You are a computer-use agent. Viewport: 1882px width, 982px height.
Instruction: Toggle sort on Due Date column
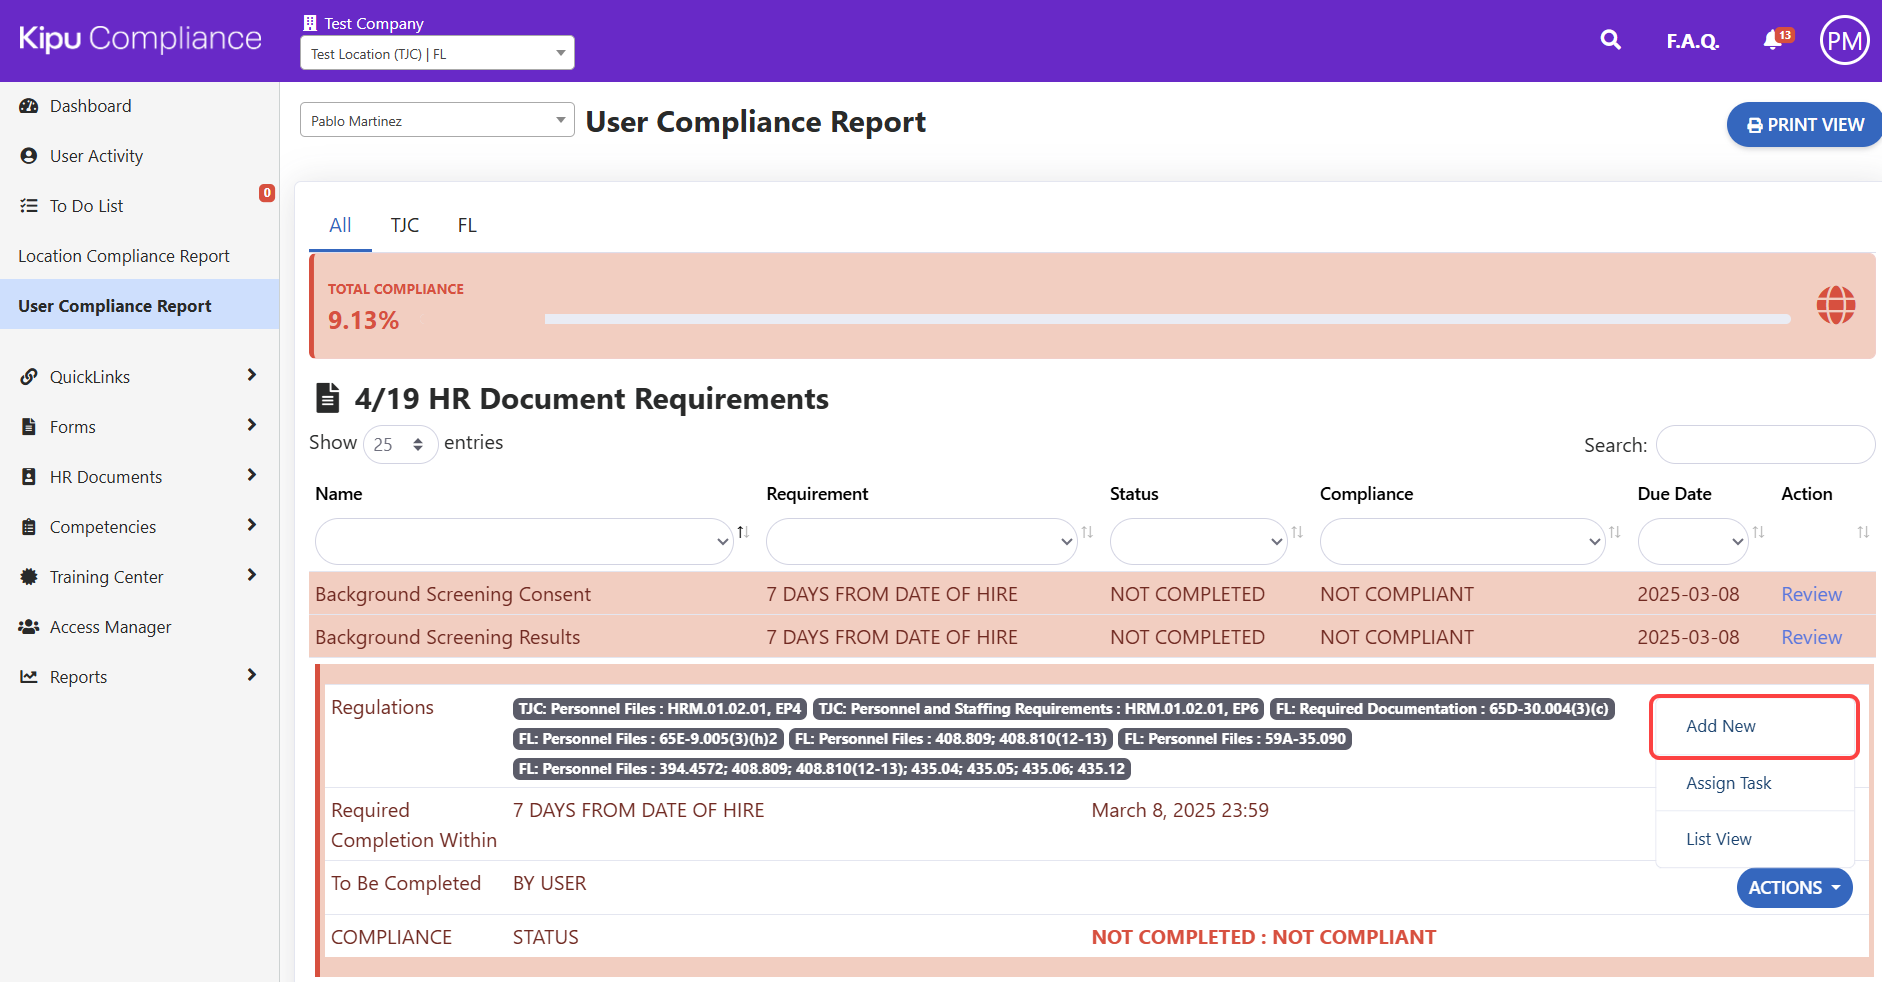pyautogui.click(x=1758, y=532)
